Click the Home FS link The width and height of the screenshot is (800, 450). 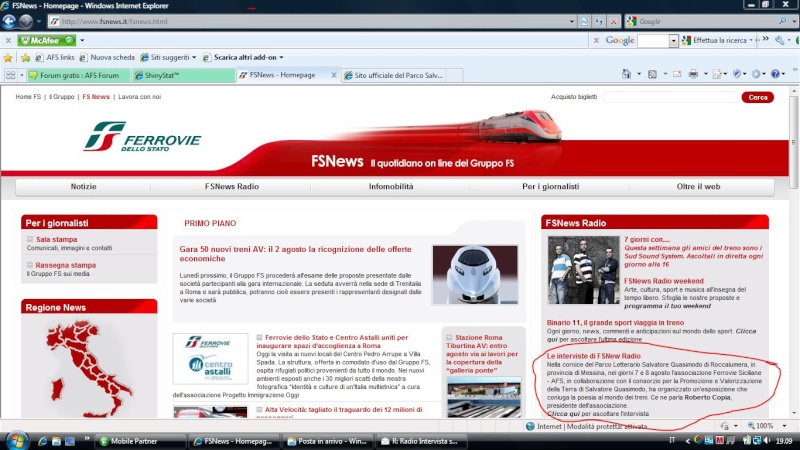(28, 96)
